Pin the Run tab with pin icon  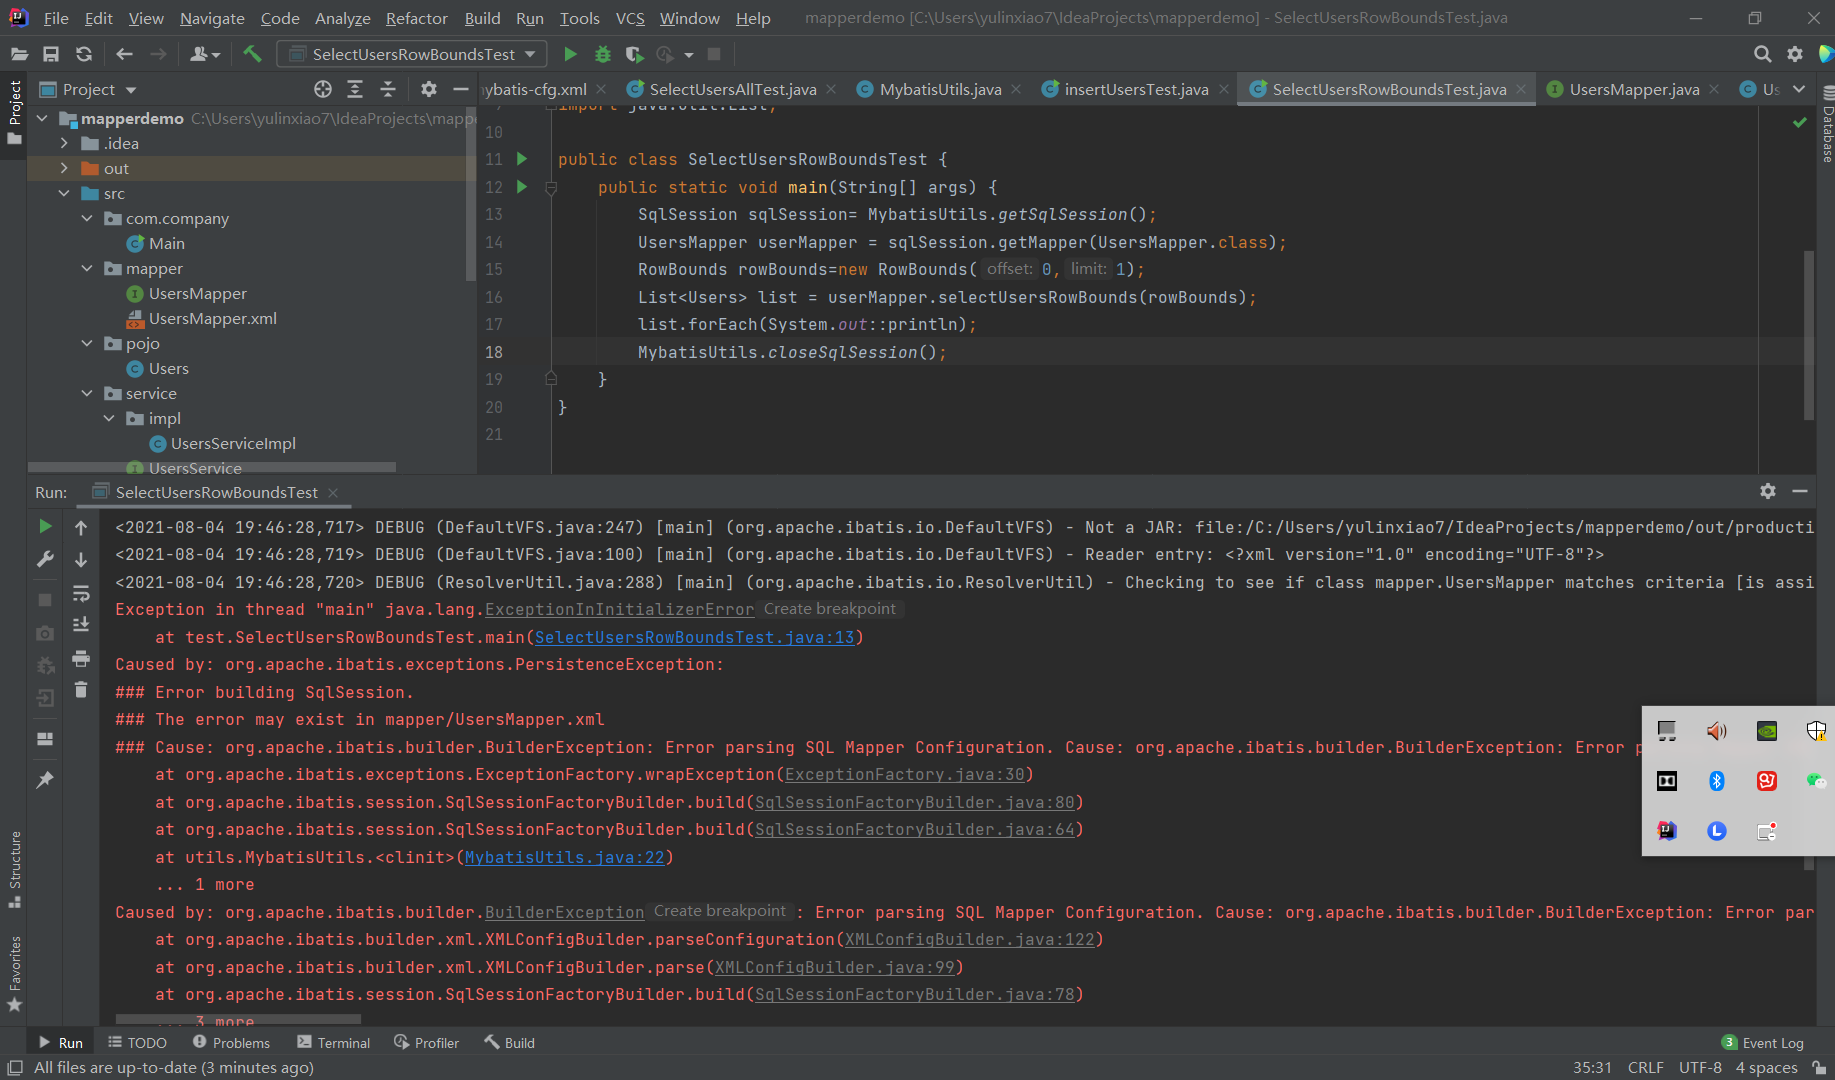(x=45, y=780)
